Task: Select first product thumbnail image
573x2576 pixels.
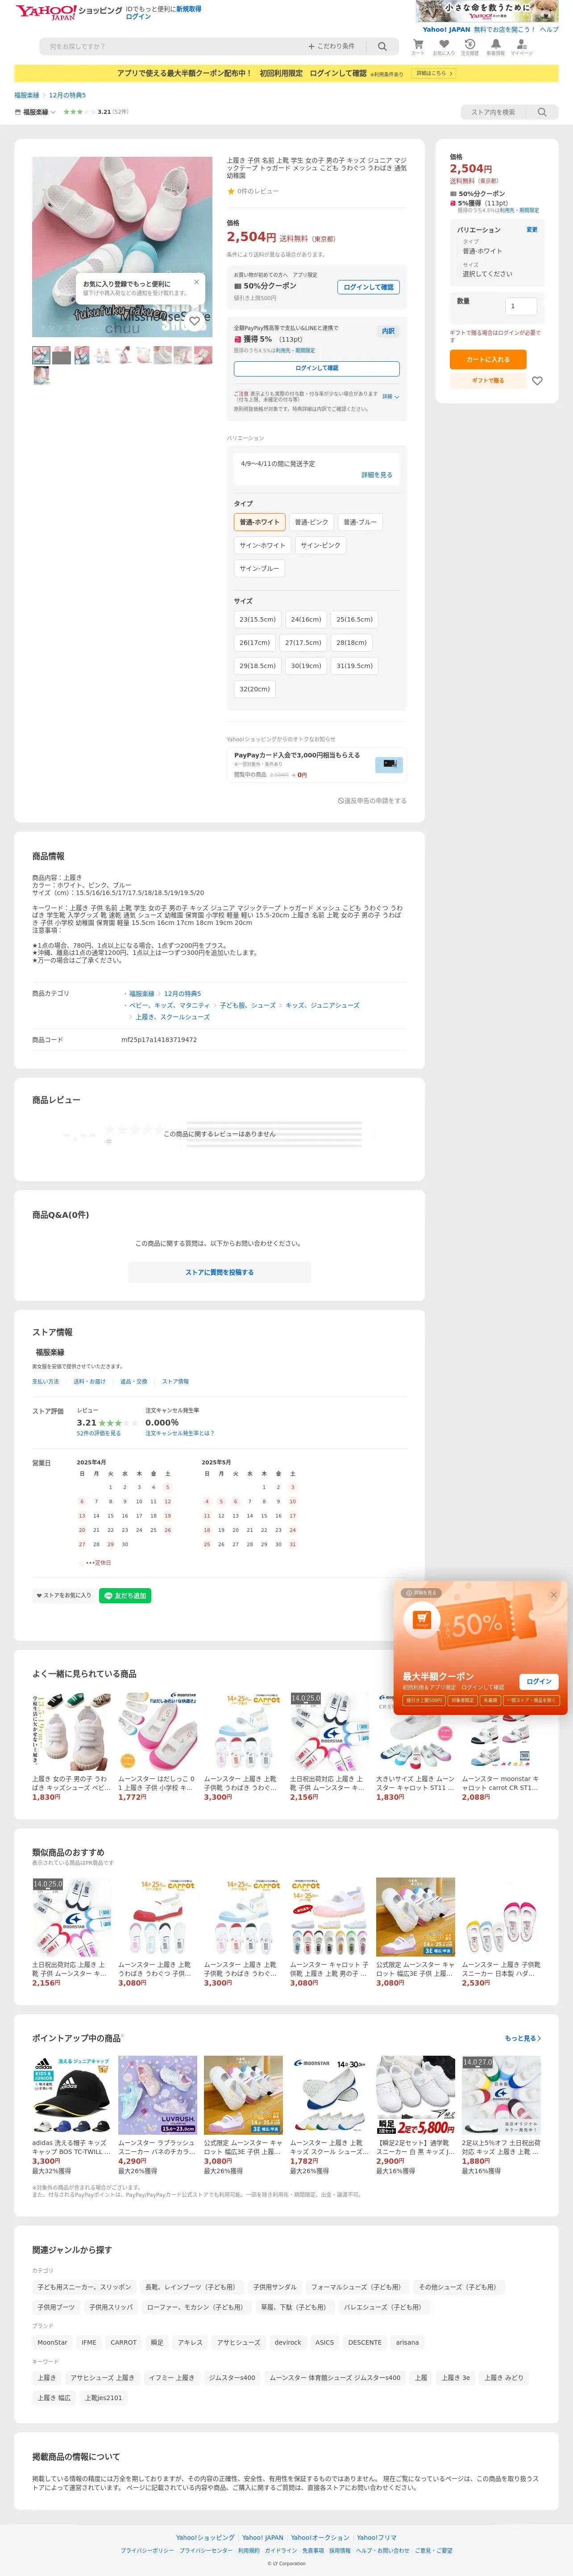Action: tap(41, 354)
